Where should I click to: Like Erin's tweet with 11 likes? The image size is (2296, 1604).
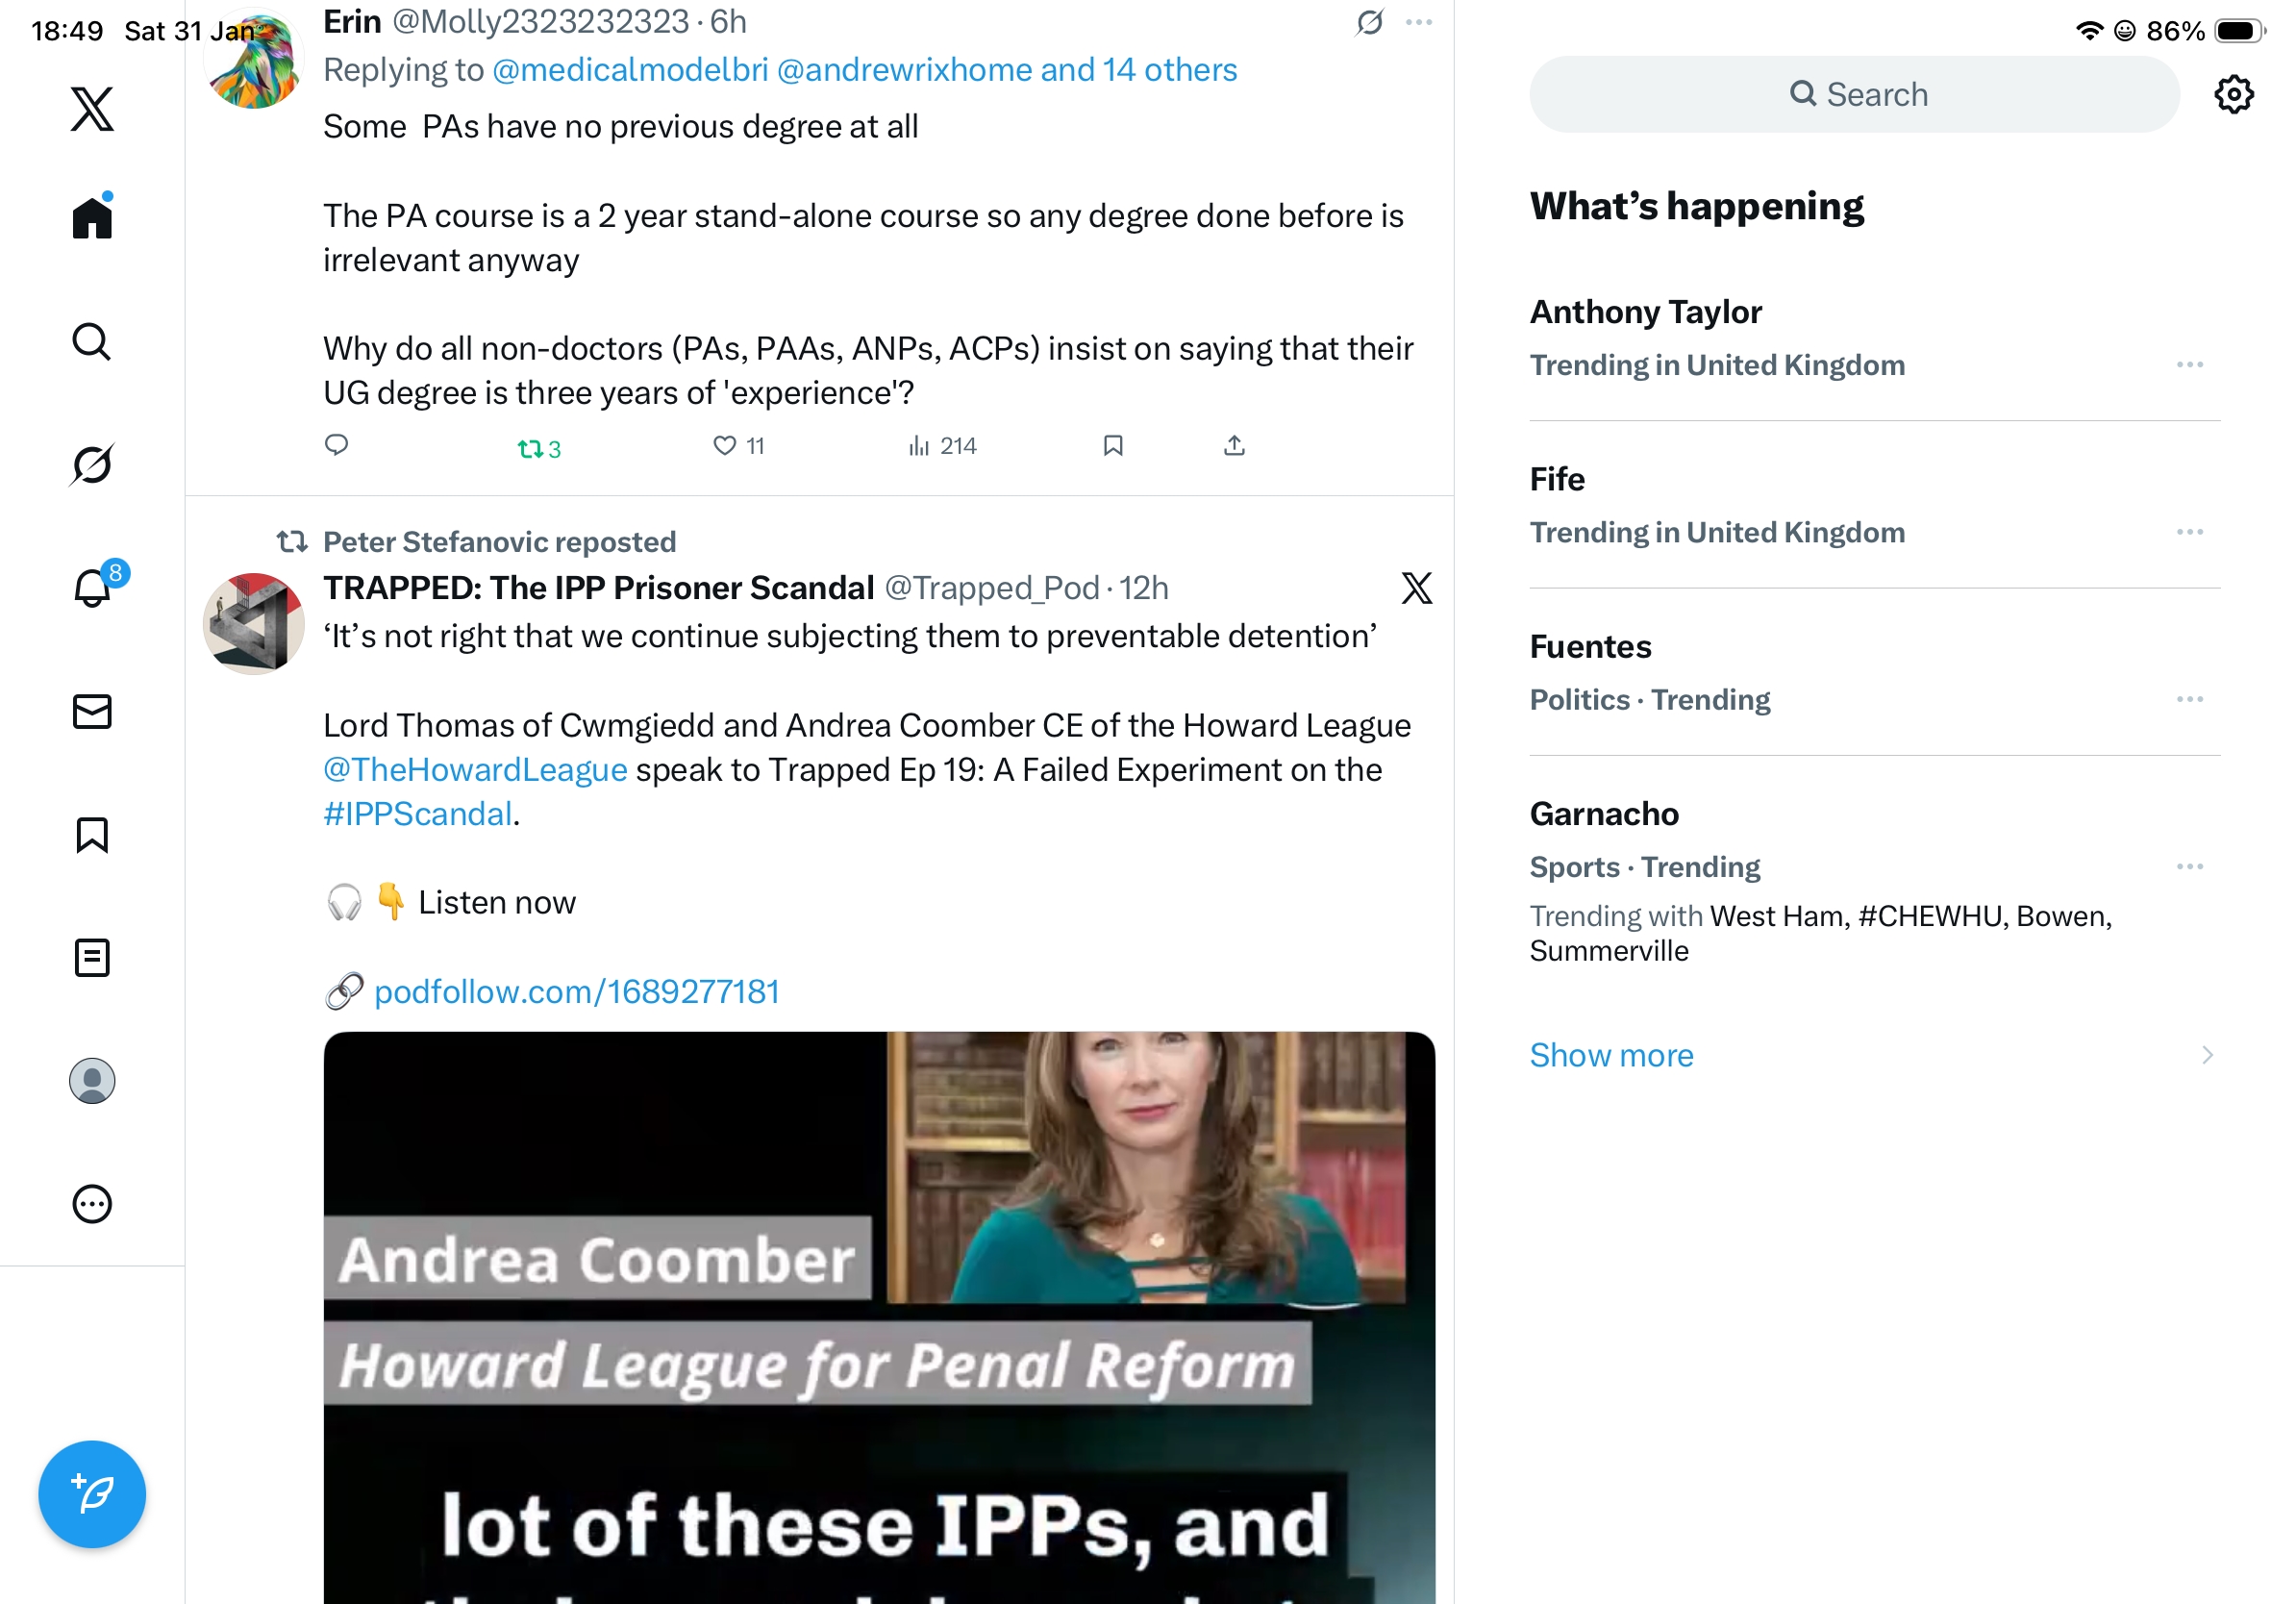(x=738, y=446)
